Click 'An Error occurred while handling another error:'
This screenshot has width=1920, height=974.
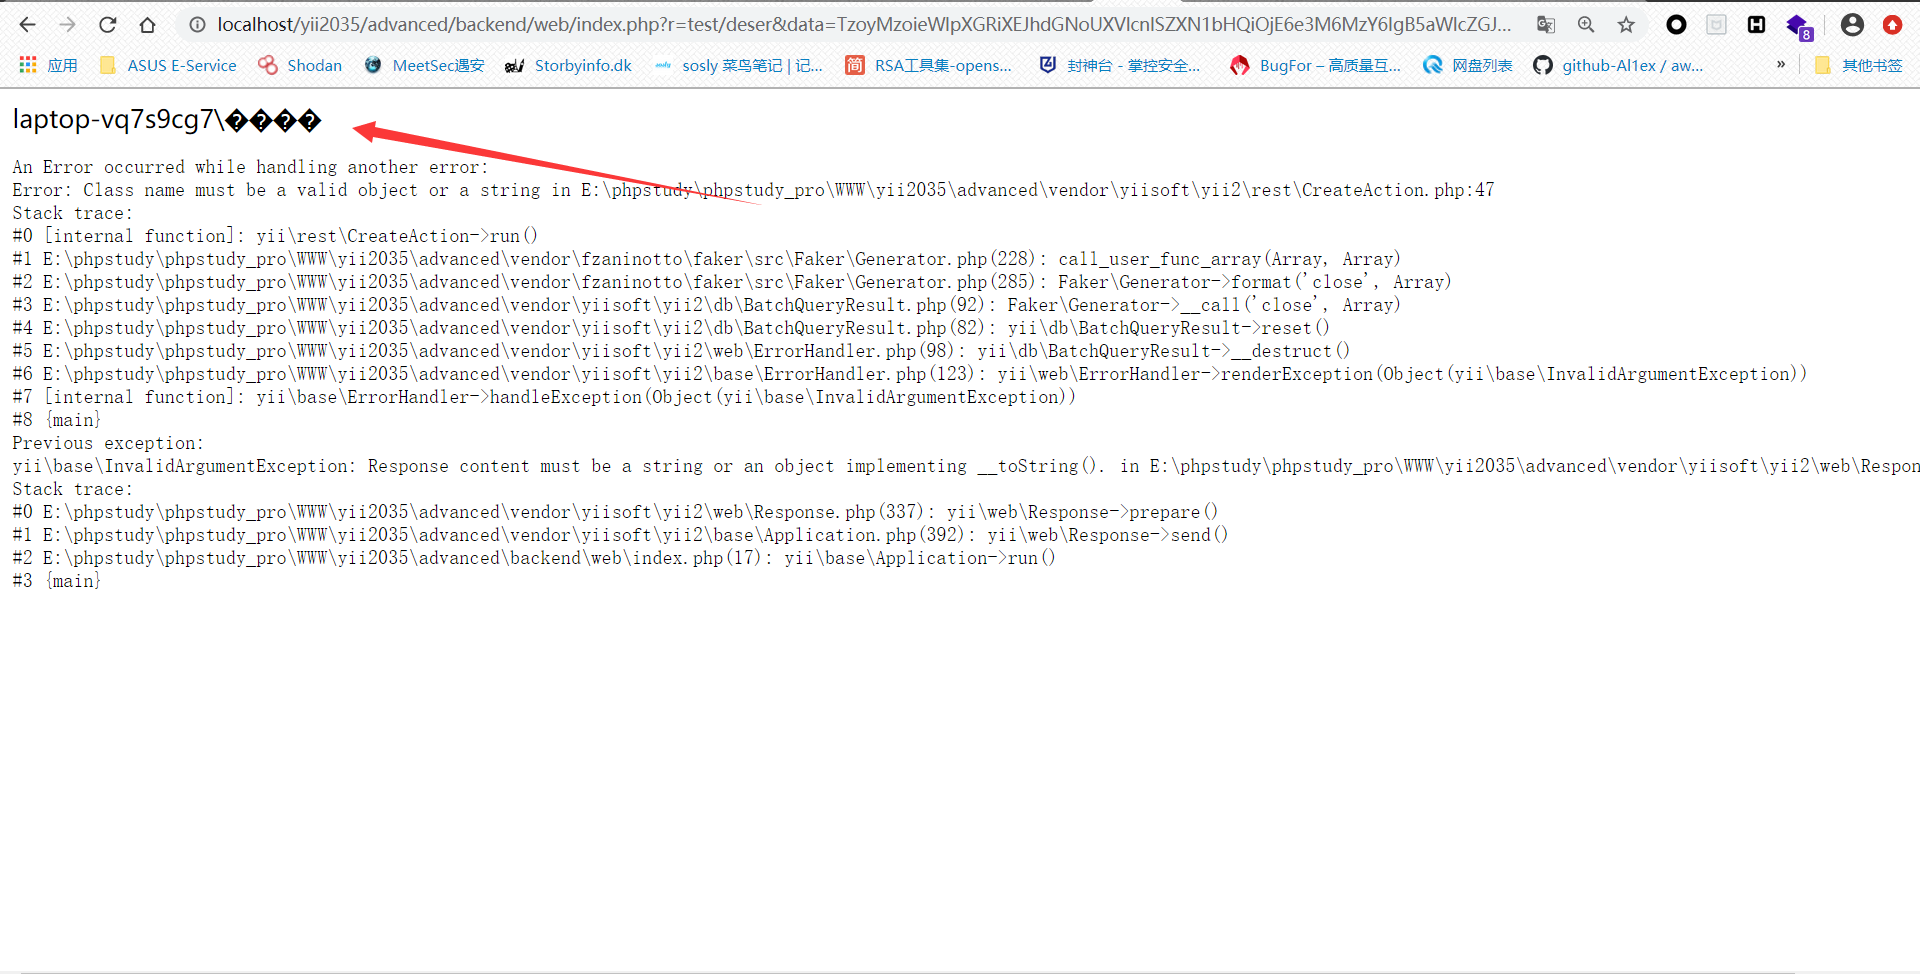pos(250,167)
